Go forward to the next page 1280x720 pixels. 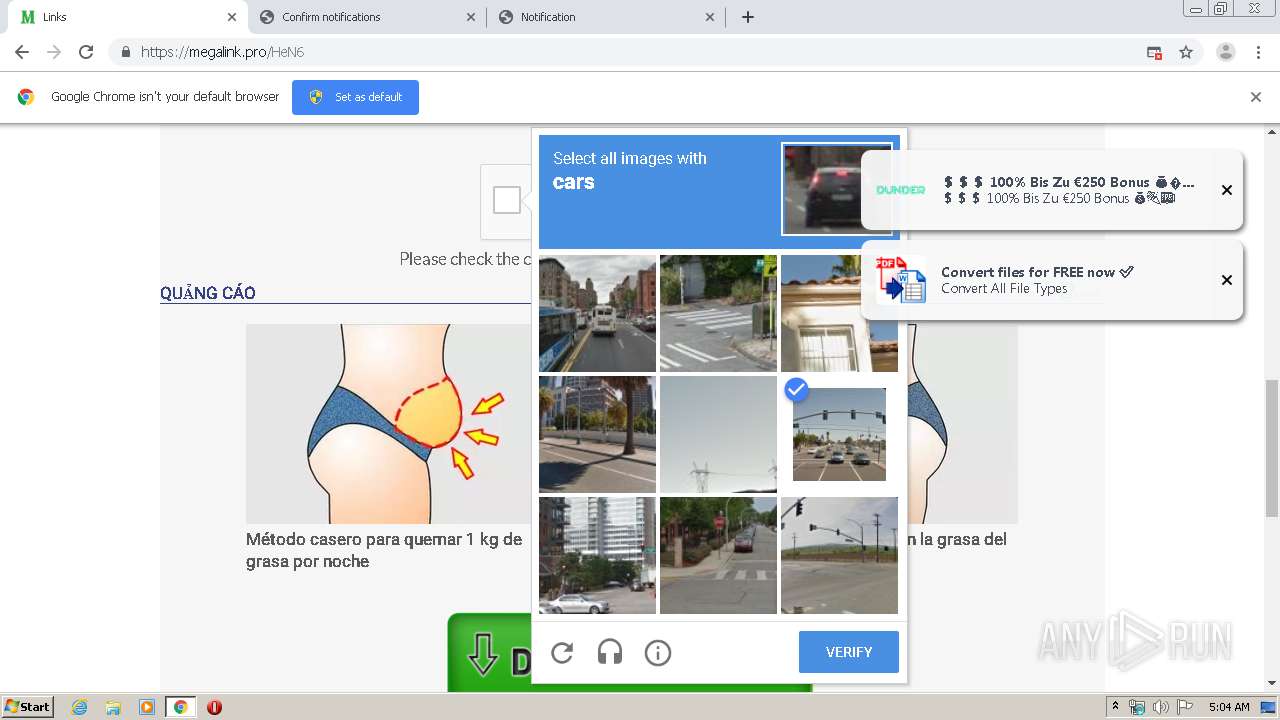pyautogui.click(x=54, y=52)
